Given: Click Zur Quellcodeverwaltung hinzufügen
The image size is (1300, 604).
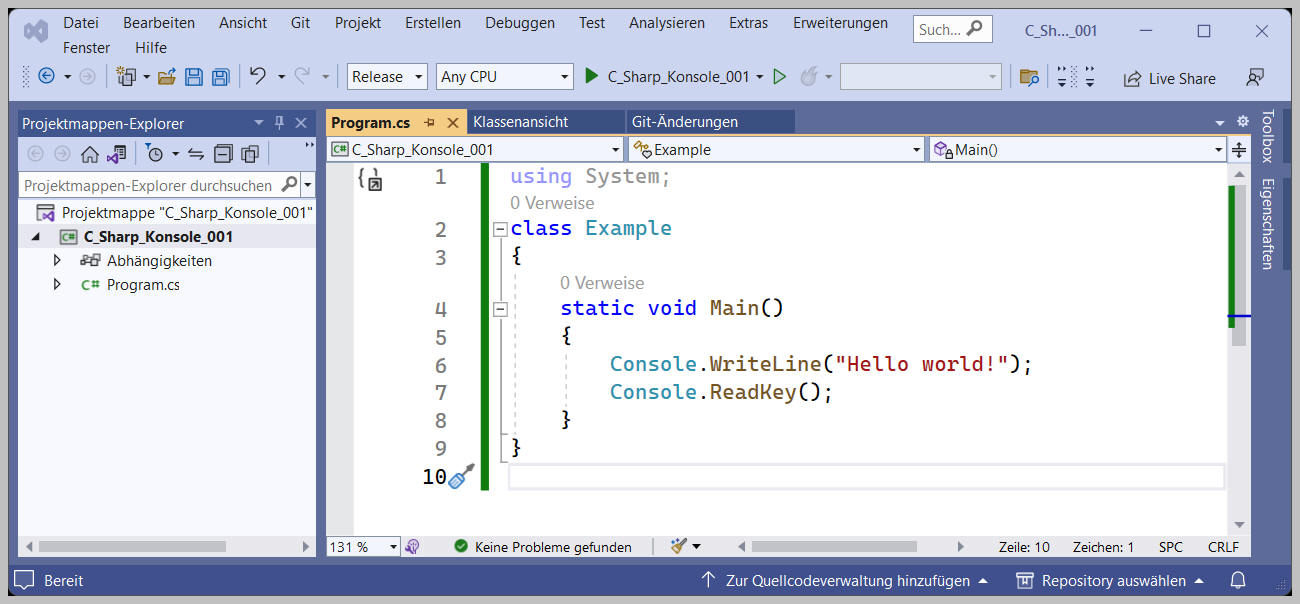Looking at the screenshot, I should [x=844, y=580].
